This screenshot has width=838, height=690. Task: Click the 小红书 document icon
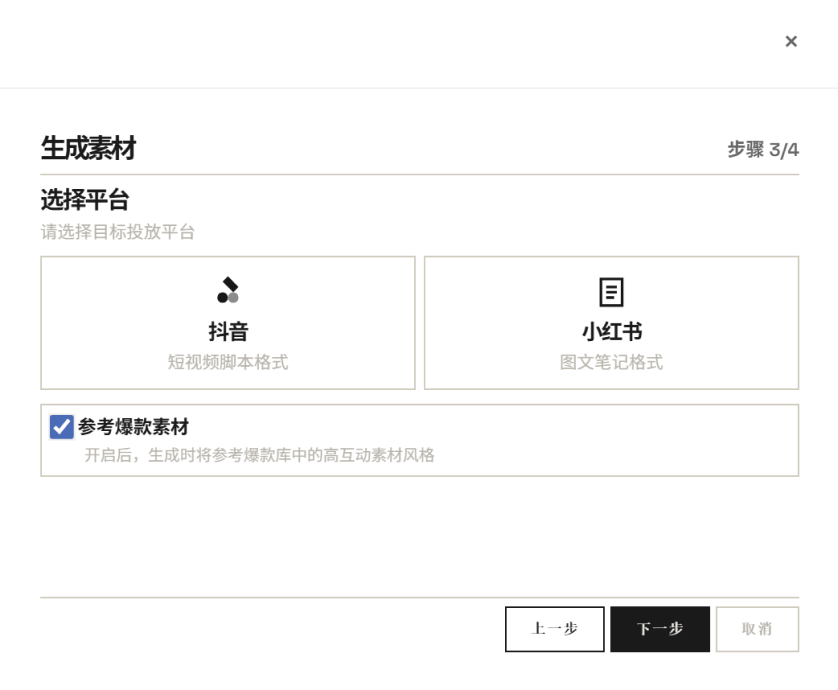[611, 292]
